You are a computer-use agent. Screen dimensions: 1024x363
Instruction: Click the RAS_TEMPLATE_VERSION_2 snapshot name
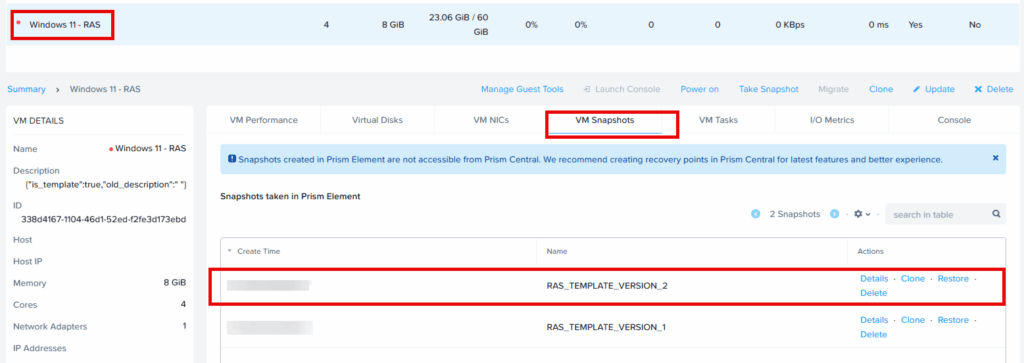607,286
